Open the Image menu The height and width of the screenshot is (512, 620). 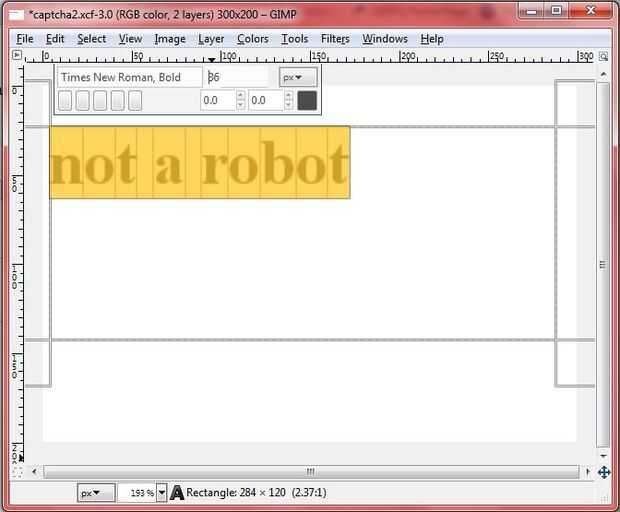tap(170, 39)
